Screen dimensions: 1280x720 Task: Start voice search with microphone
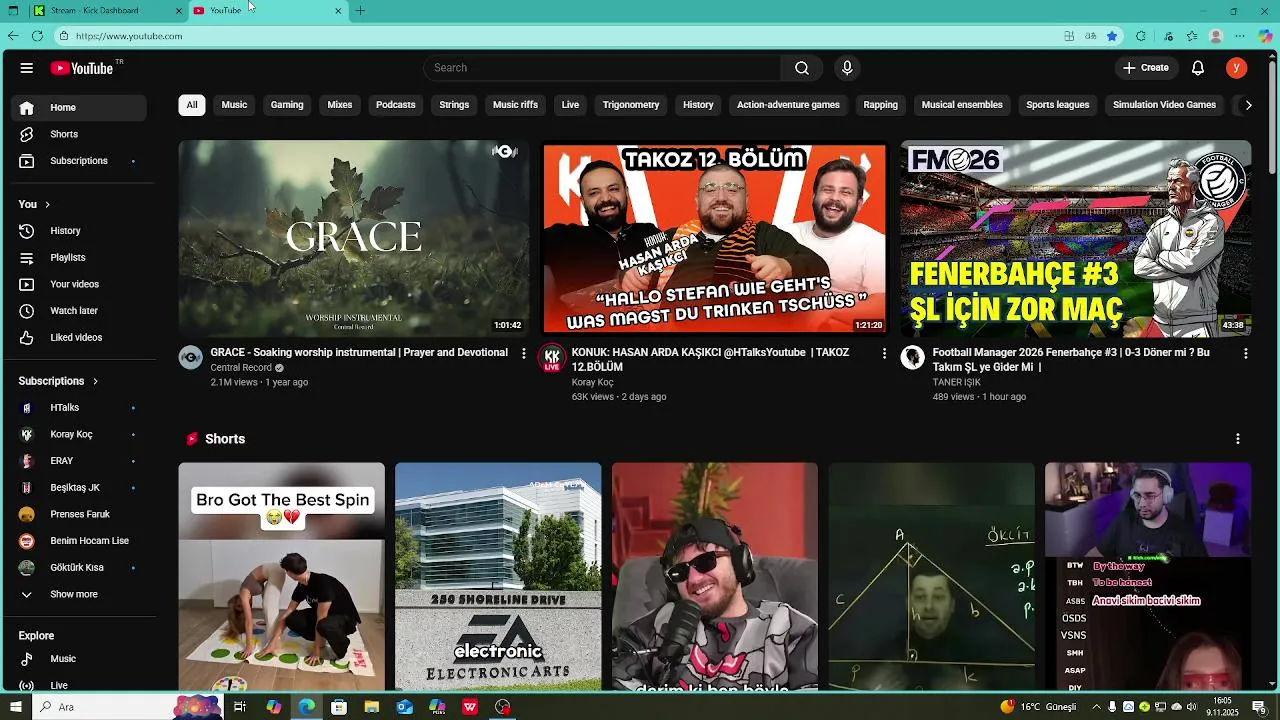click(847, 68)
